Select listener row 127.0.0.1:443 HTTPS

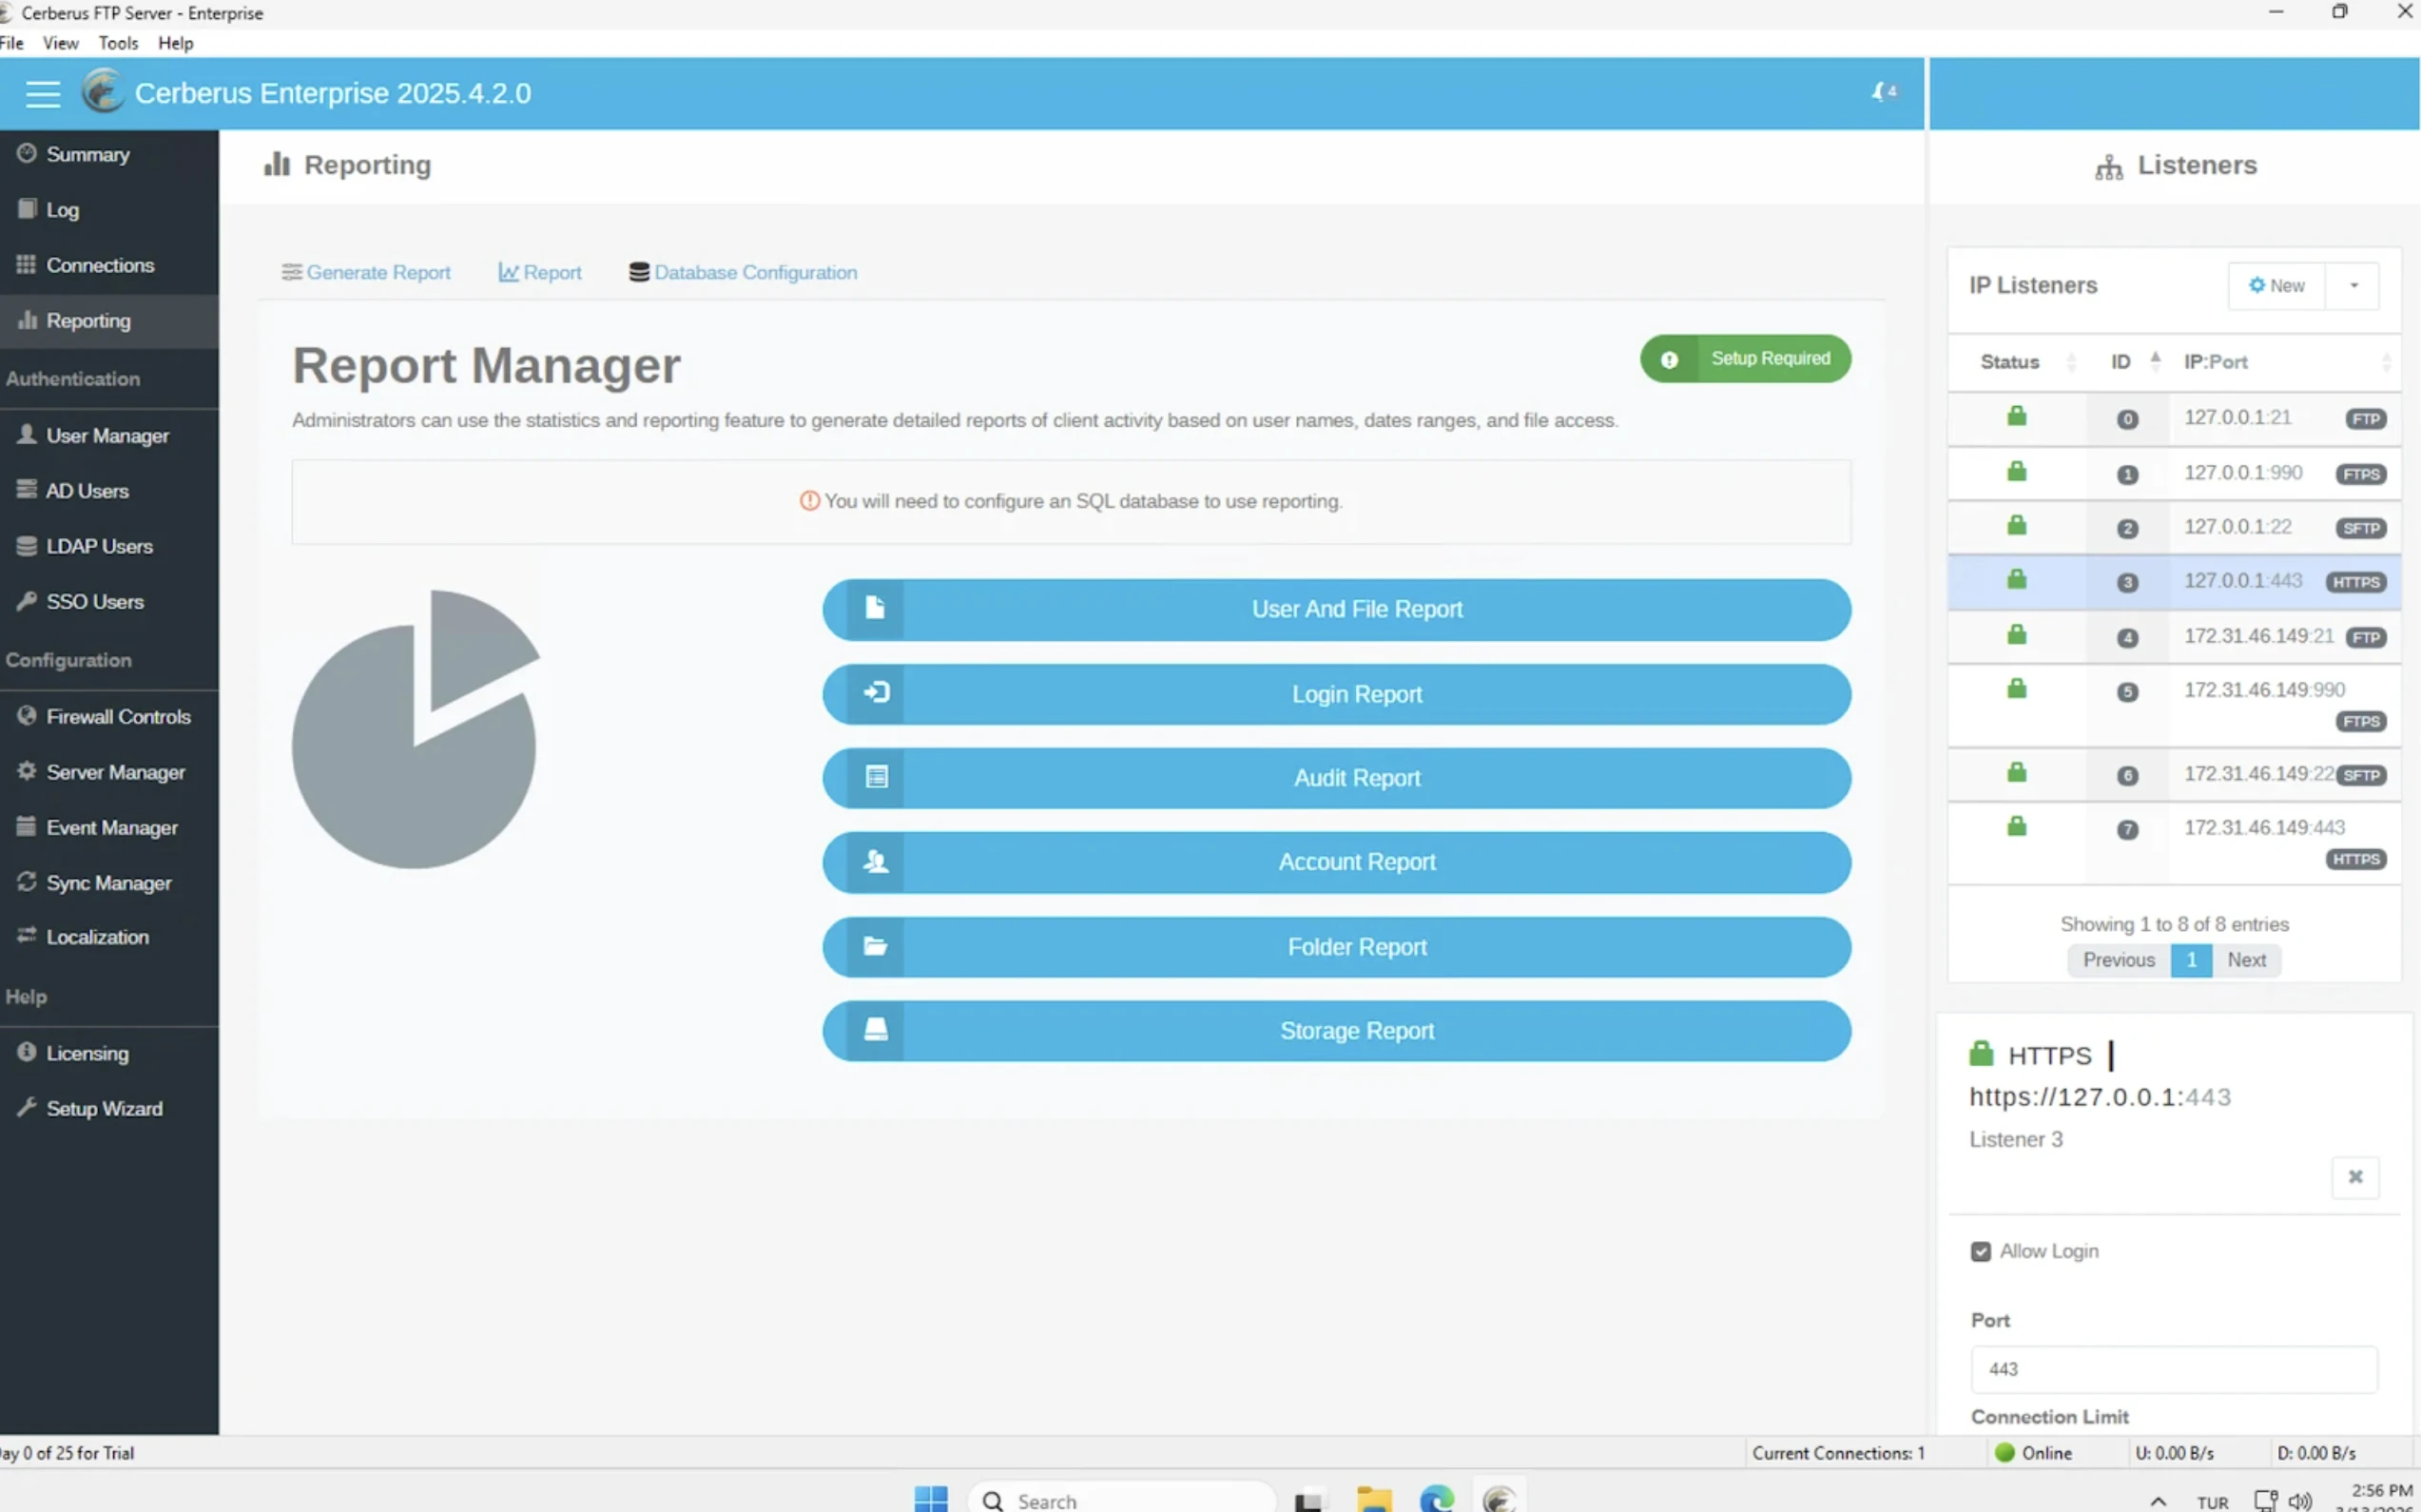point(2174,582)
